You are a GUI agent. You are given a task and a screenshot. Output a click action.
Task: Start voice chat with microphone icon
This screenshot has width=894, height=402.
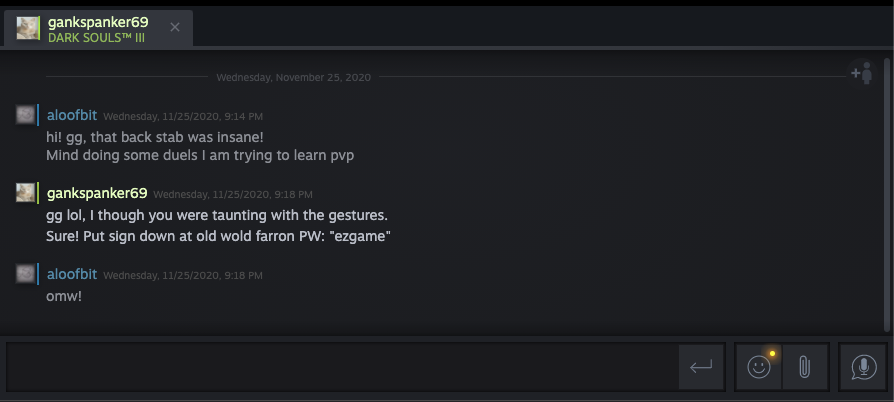coord(864,367)
